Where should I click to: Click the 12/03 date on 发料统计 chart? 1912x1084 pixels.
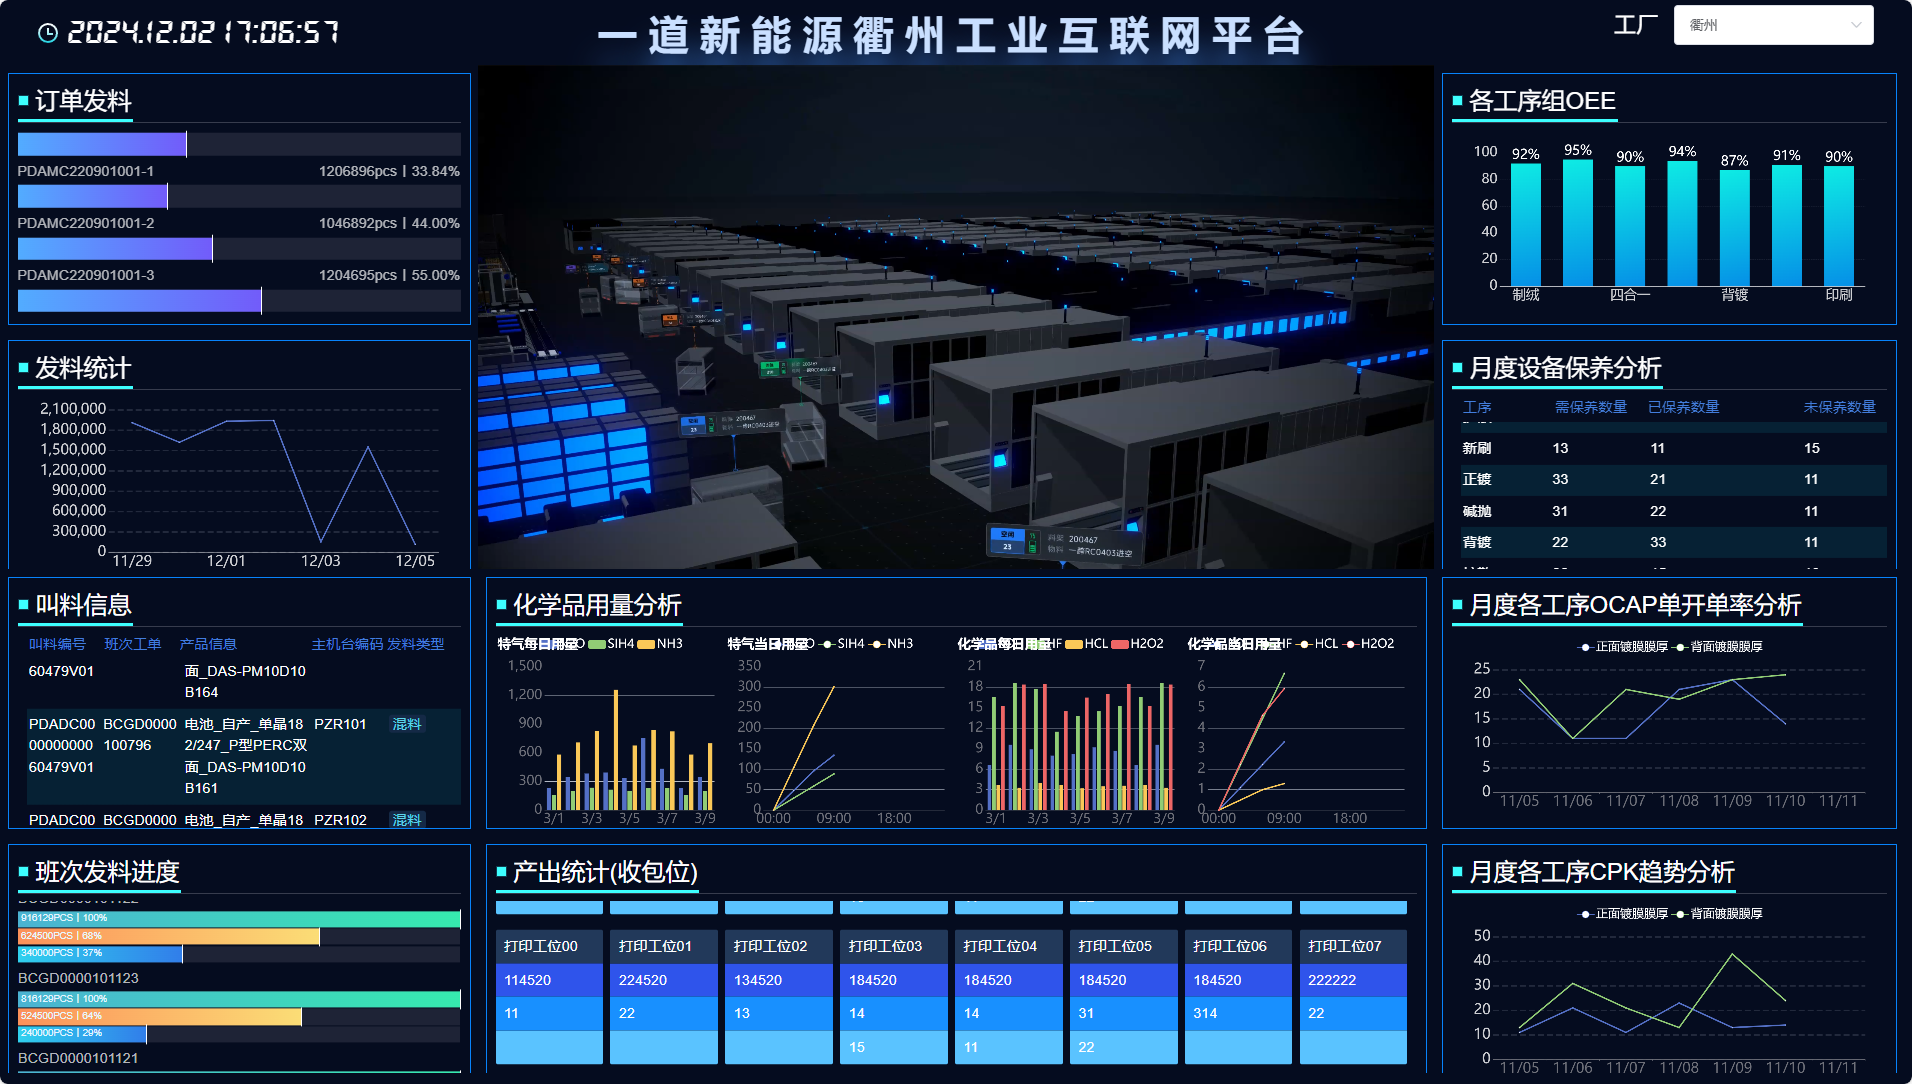321,561
